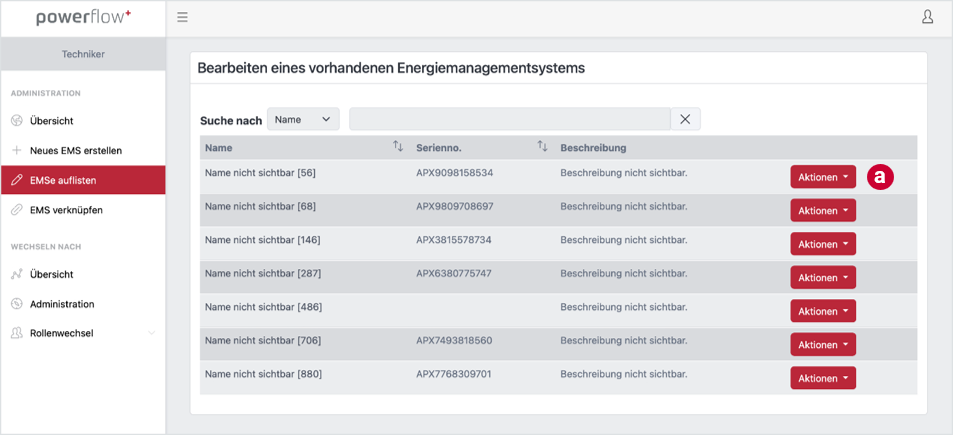953x435 pixels.
Task: Toggle the hamburger menu icon
Action: click(182, 18)
